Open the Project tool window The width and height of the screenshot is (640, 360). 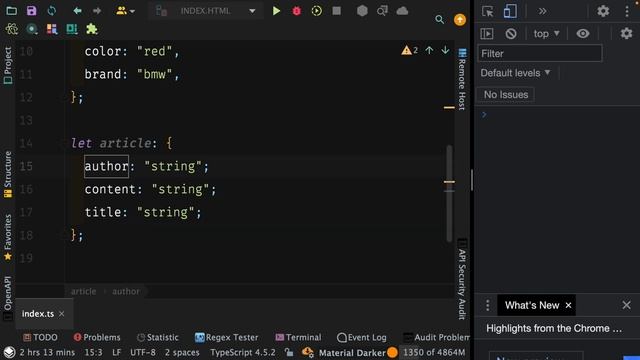(8, 65)
